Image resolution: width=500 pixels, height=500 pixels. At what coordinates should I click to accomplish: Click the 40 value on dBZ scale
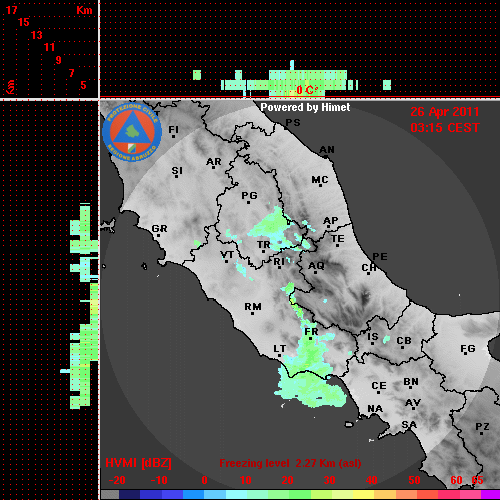coord(372,480)
